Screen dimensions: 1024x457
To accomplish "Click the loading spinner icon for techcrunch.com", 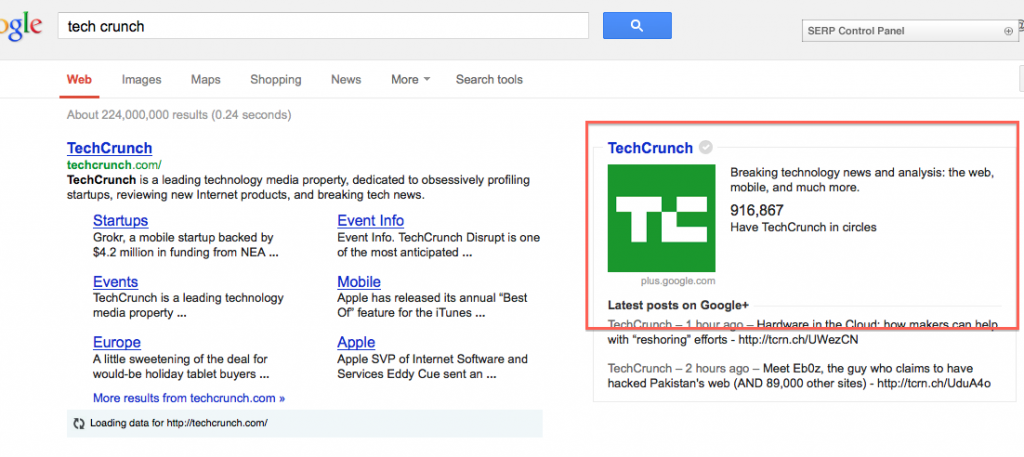I will pyautogui.click(x=79, y=423).
